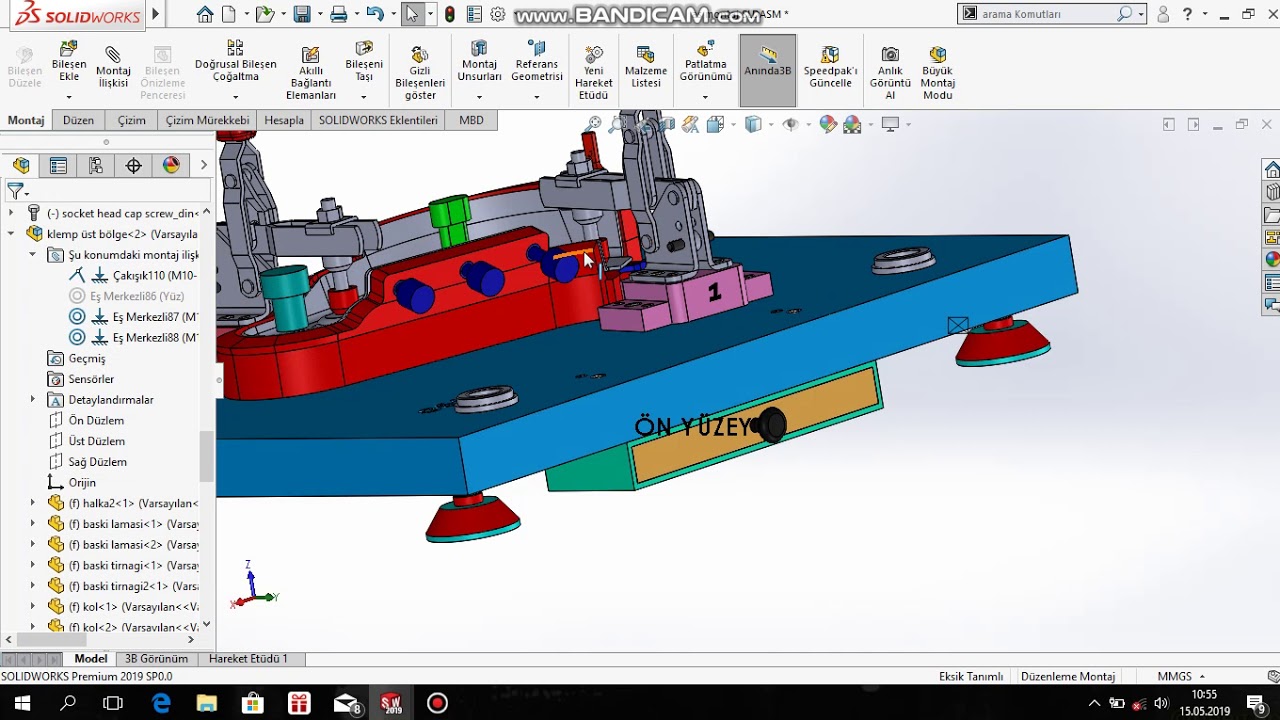Open the FeatureManager design tree tab icon
The height and width of the screenshot is (720, 1280).
(x=21, y=165)
